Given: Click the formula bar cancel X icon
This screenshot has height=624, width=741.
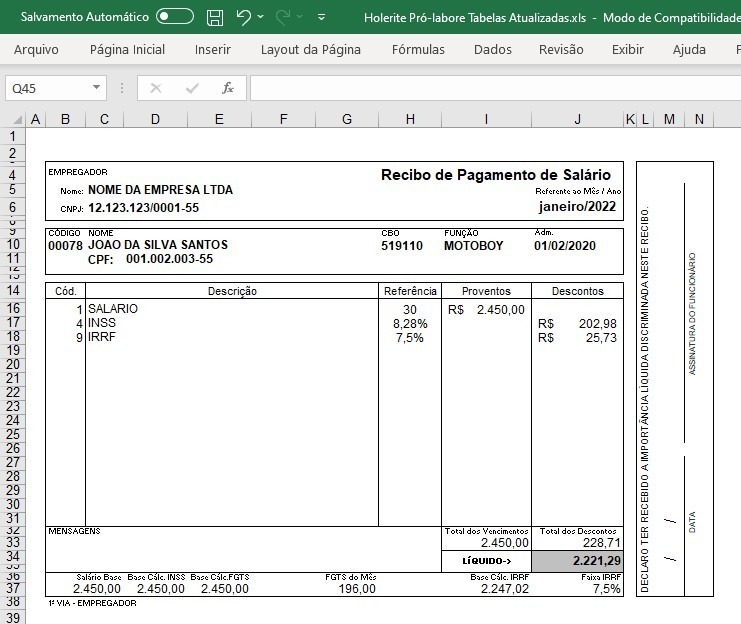Looking at the screenshot, I should pos(155,88).
